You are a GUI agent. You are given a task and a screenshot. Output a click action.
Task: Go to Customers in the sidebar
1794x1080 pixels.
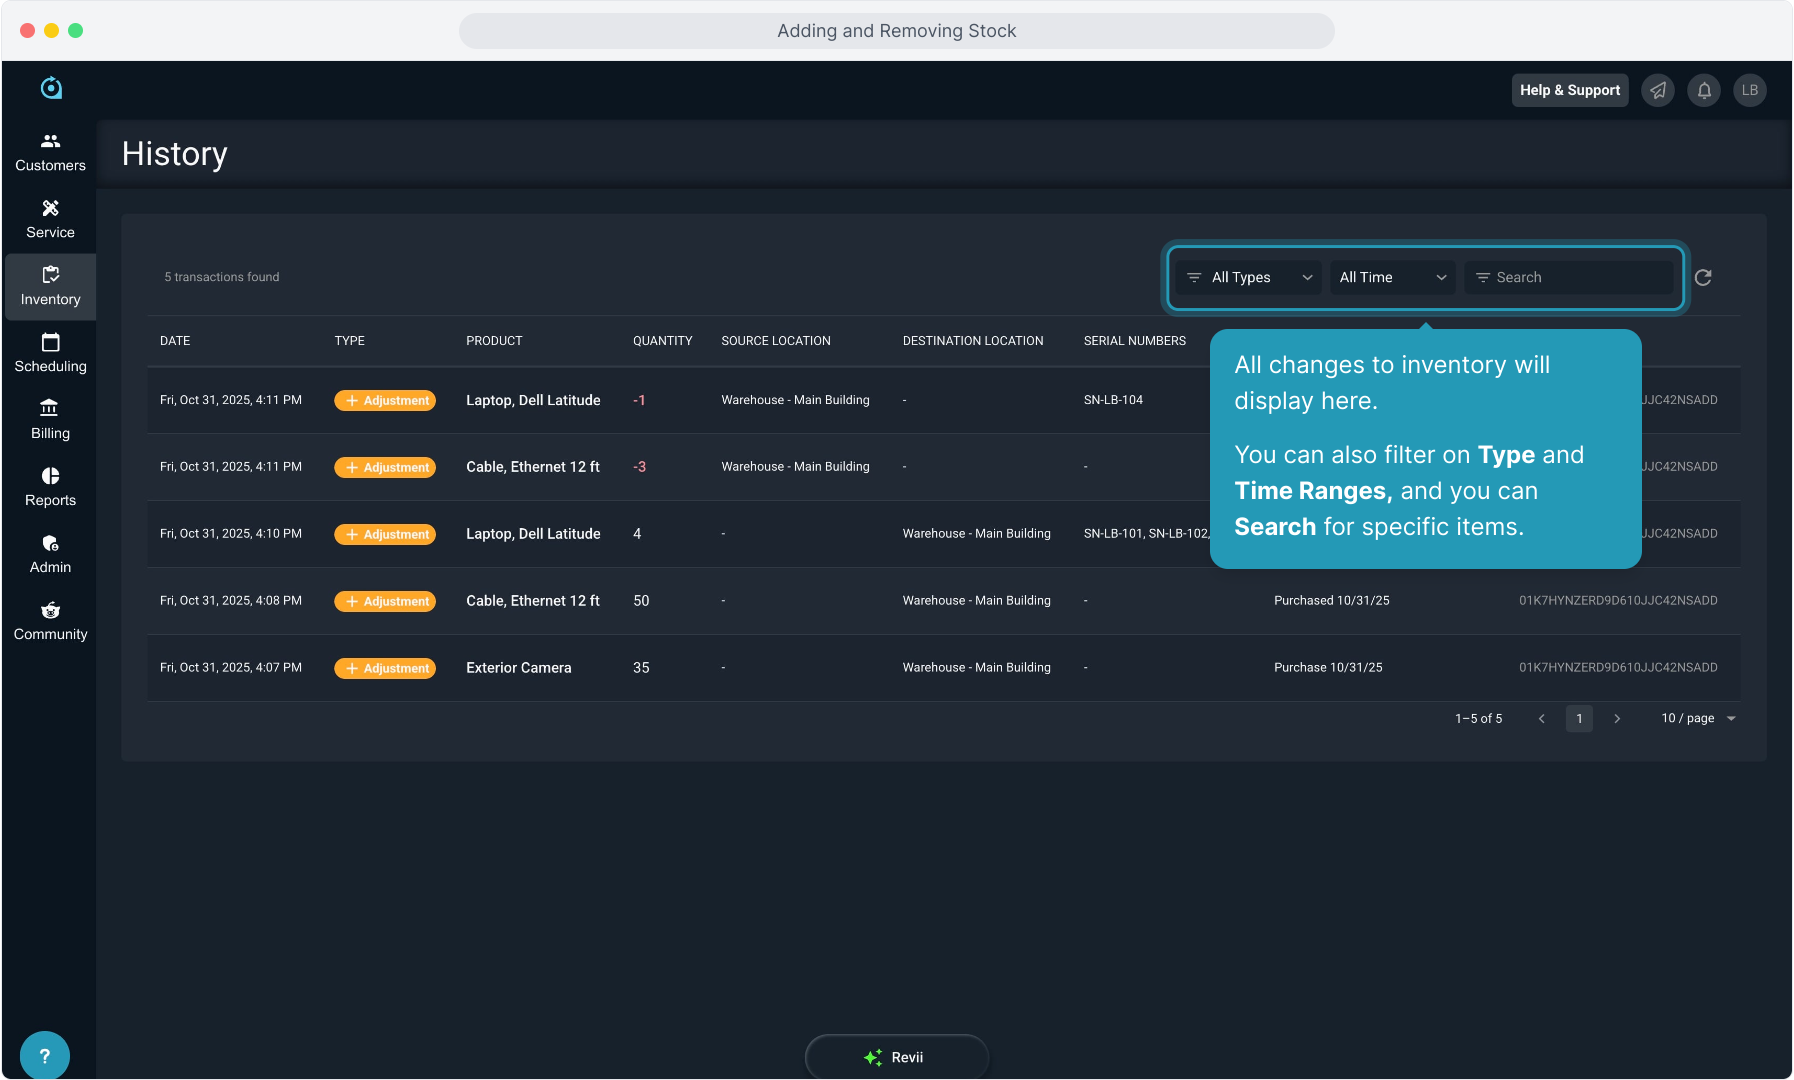tap(50, 152)
